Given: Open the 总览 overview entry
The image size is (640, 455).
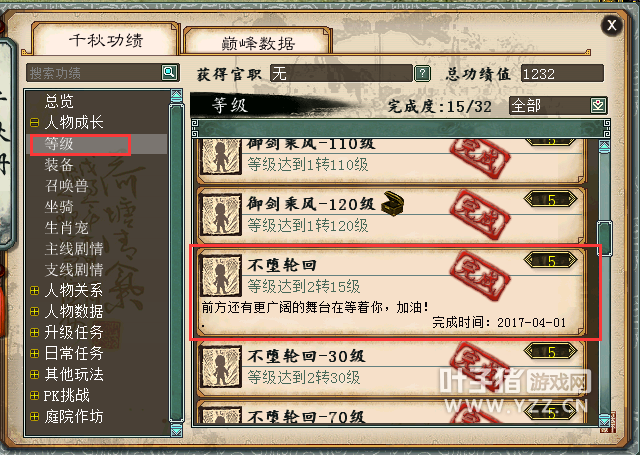Looking at the screenshot, I should point(59,101).
